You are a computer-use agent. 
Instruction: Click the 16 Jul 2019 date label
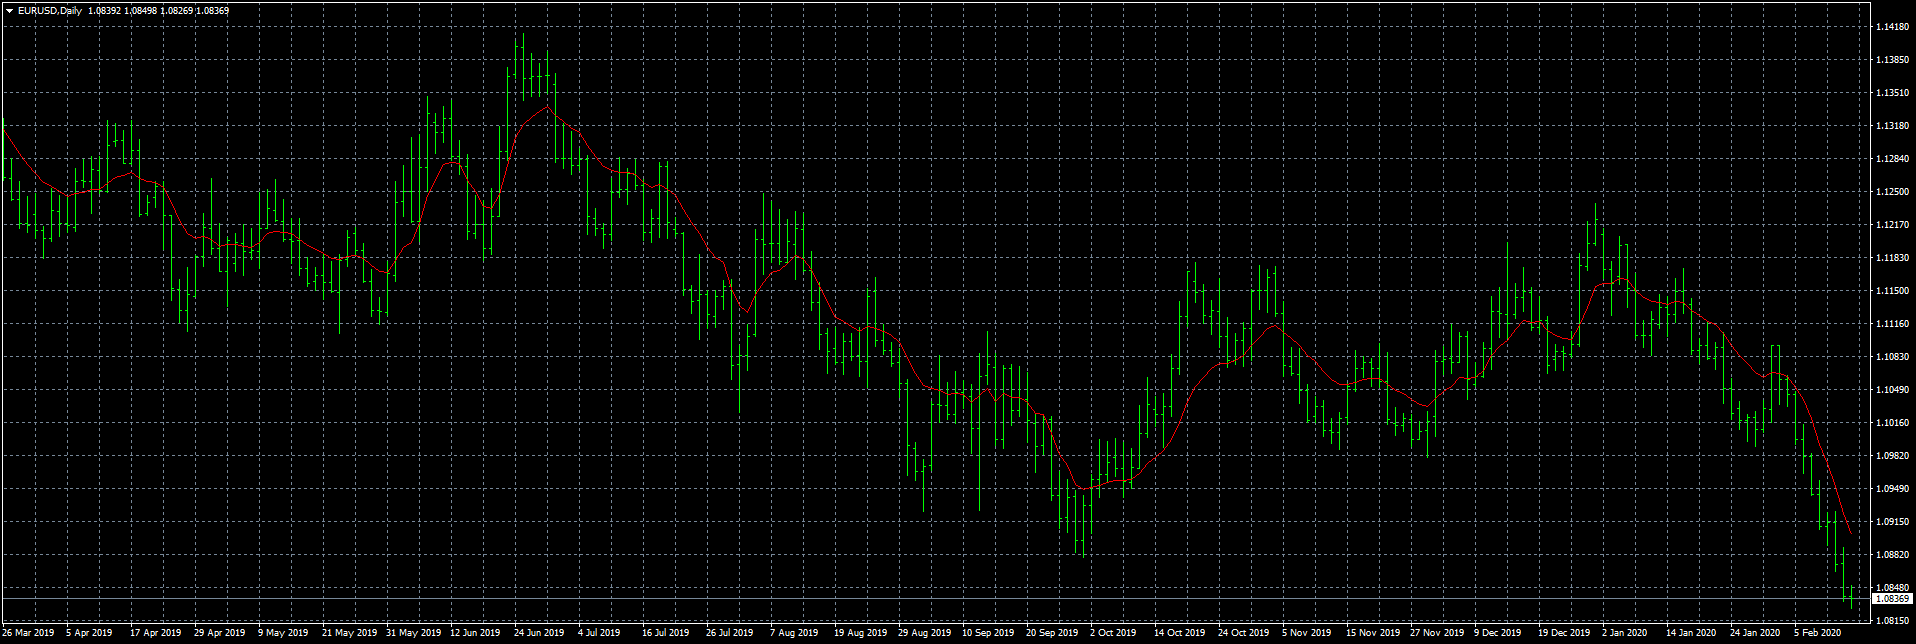(666, 633)
